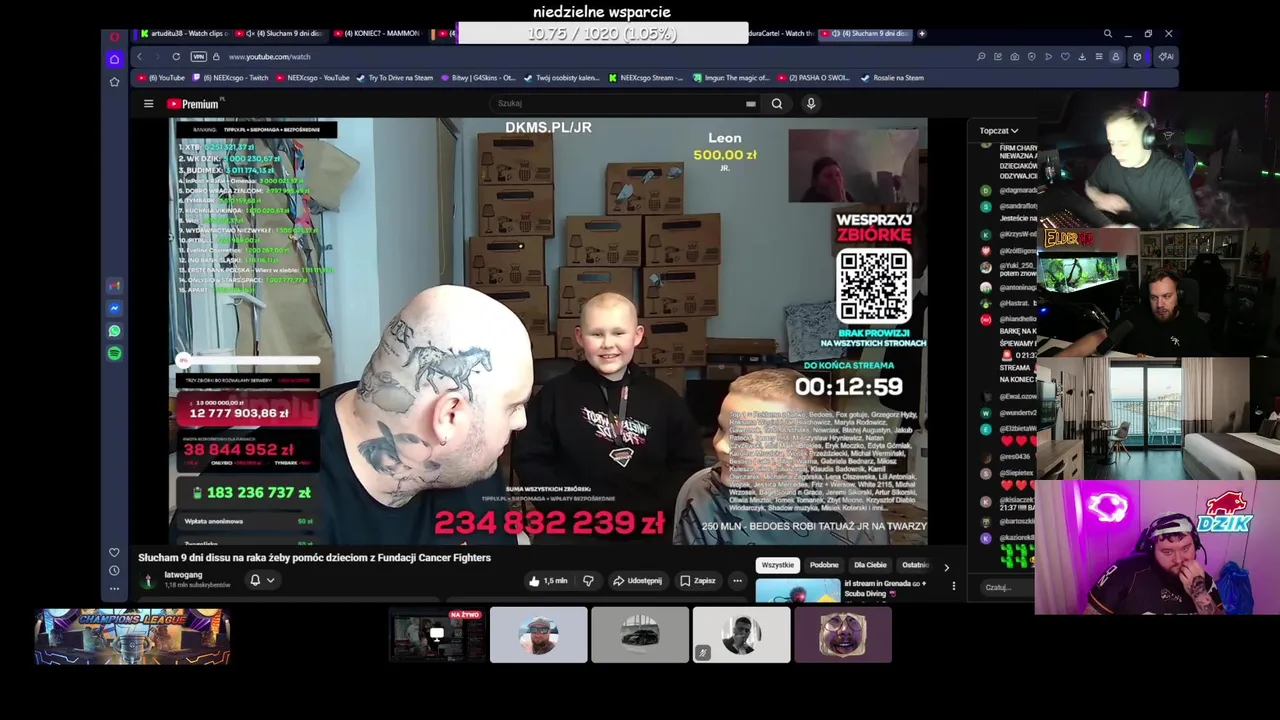Toggle the VPN badge in the address bar
This screenshot has height=720, width=1280.
(198, 57)
